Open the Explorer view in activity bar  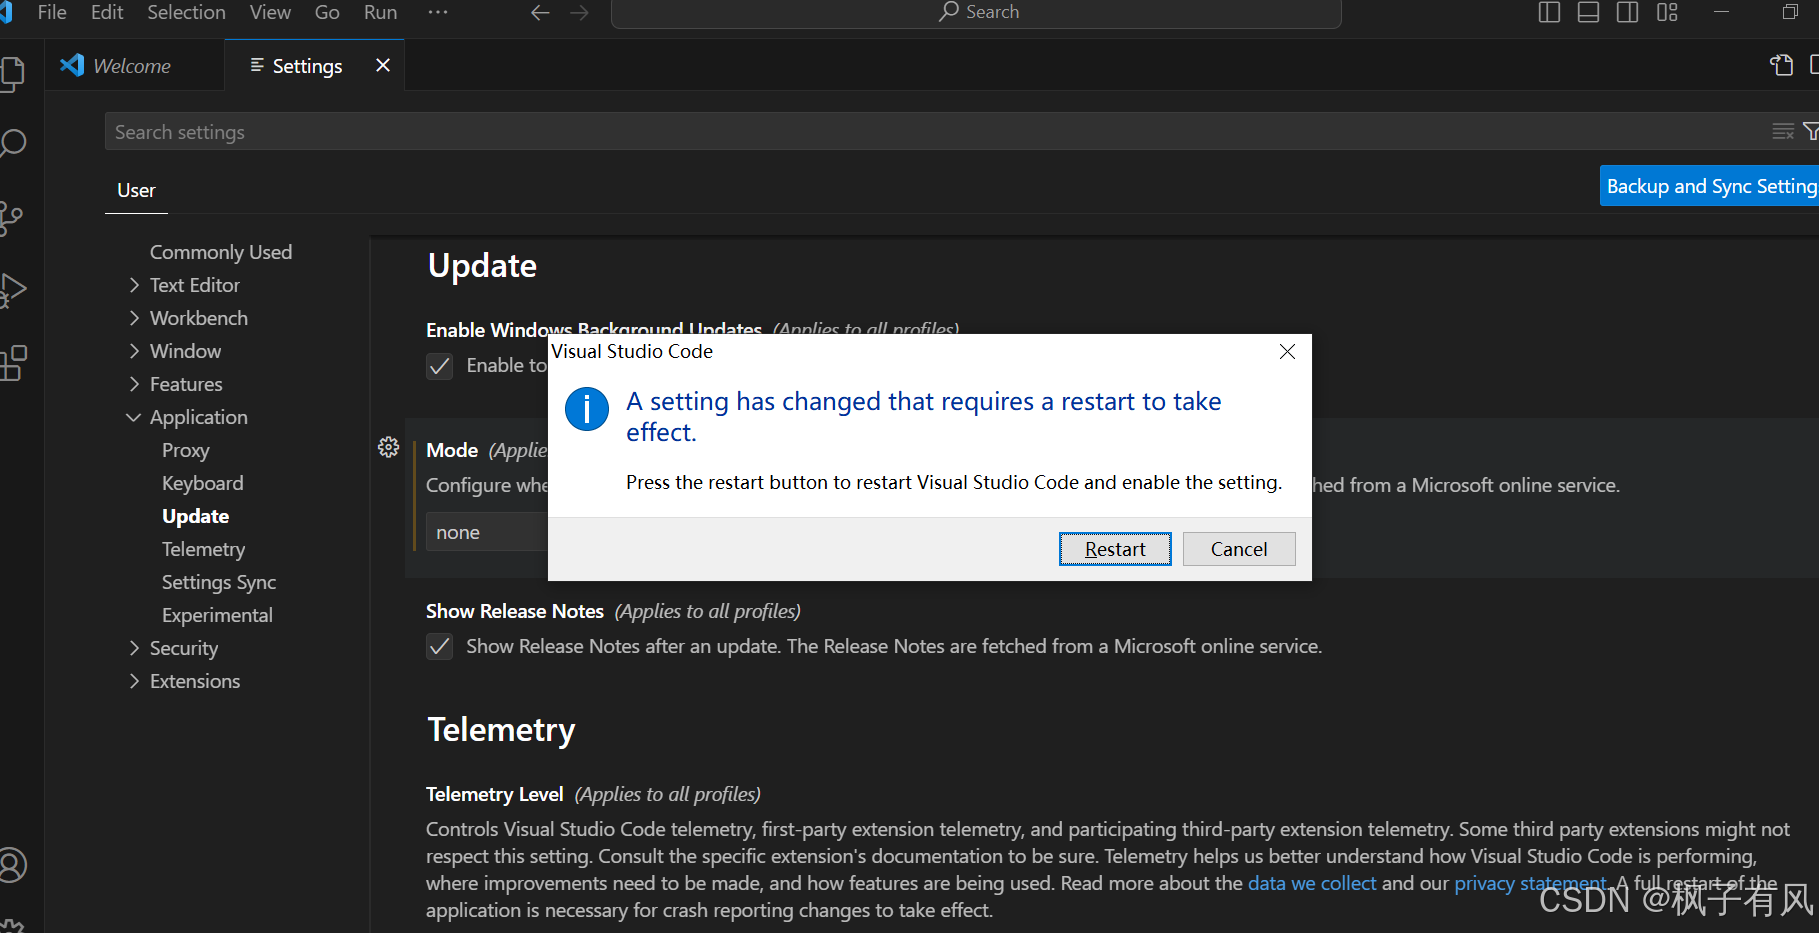(x=12, y=74)
